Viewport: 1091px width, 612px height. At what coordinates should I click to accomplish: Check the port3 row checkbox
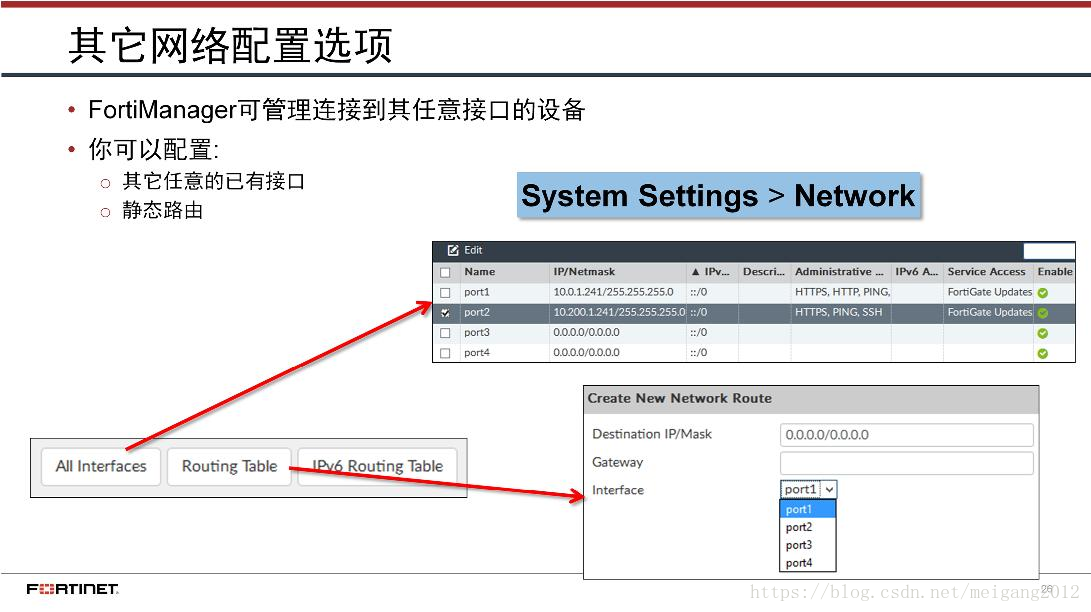[445, 333]
